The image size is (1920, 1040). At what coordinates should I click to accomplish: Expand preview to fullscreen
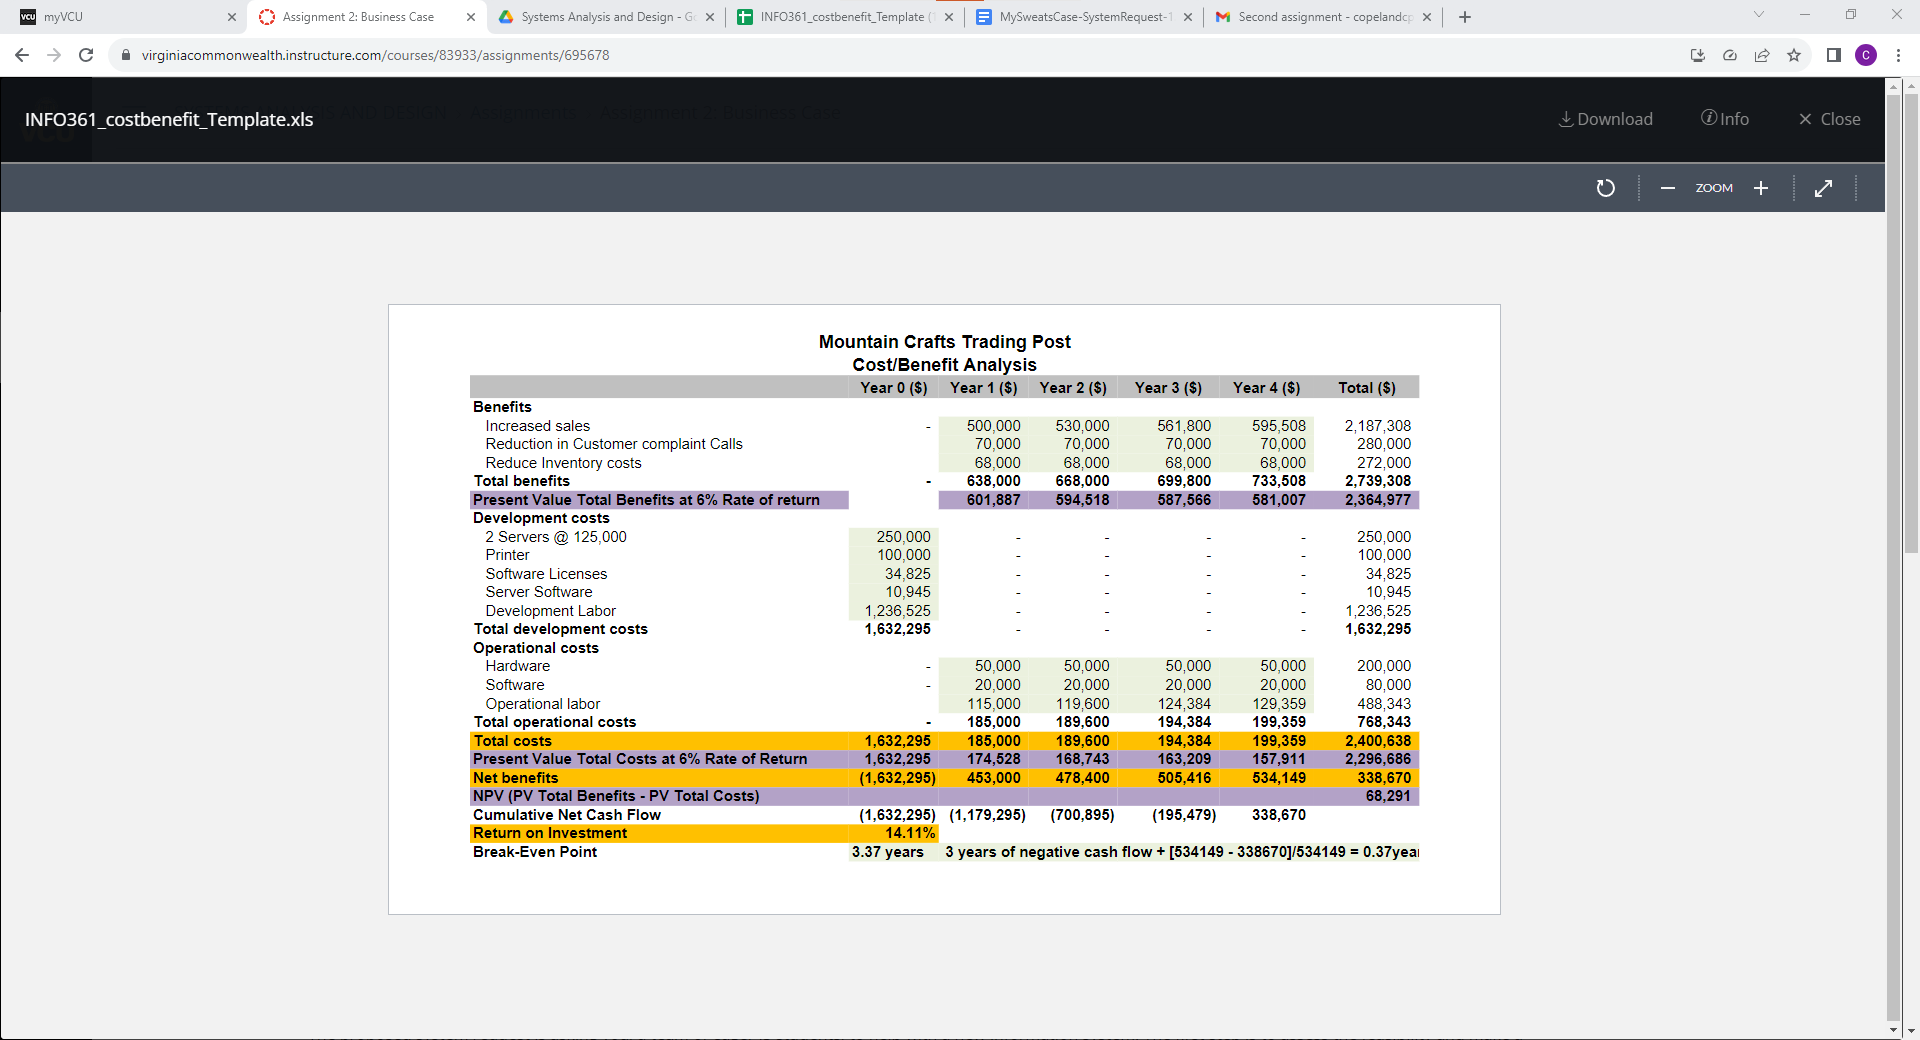tap(1824, 188)
